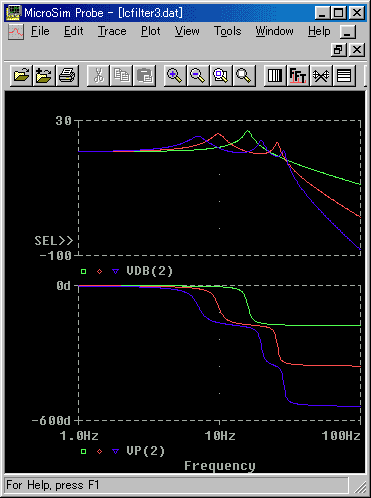Select green square marker beside VDB(2)

tap(83, 272)
